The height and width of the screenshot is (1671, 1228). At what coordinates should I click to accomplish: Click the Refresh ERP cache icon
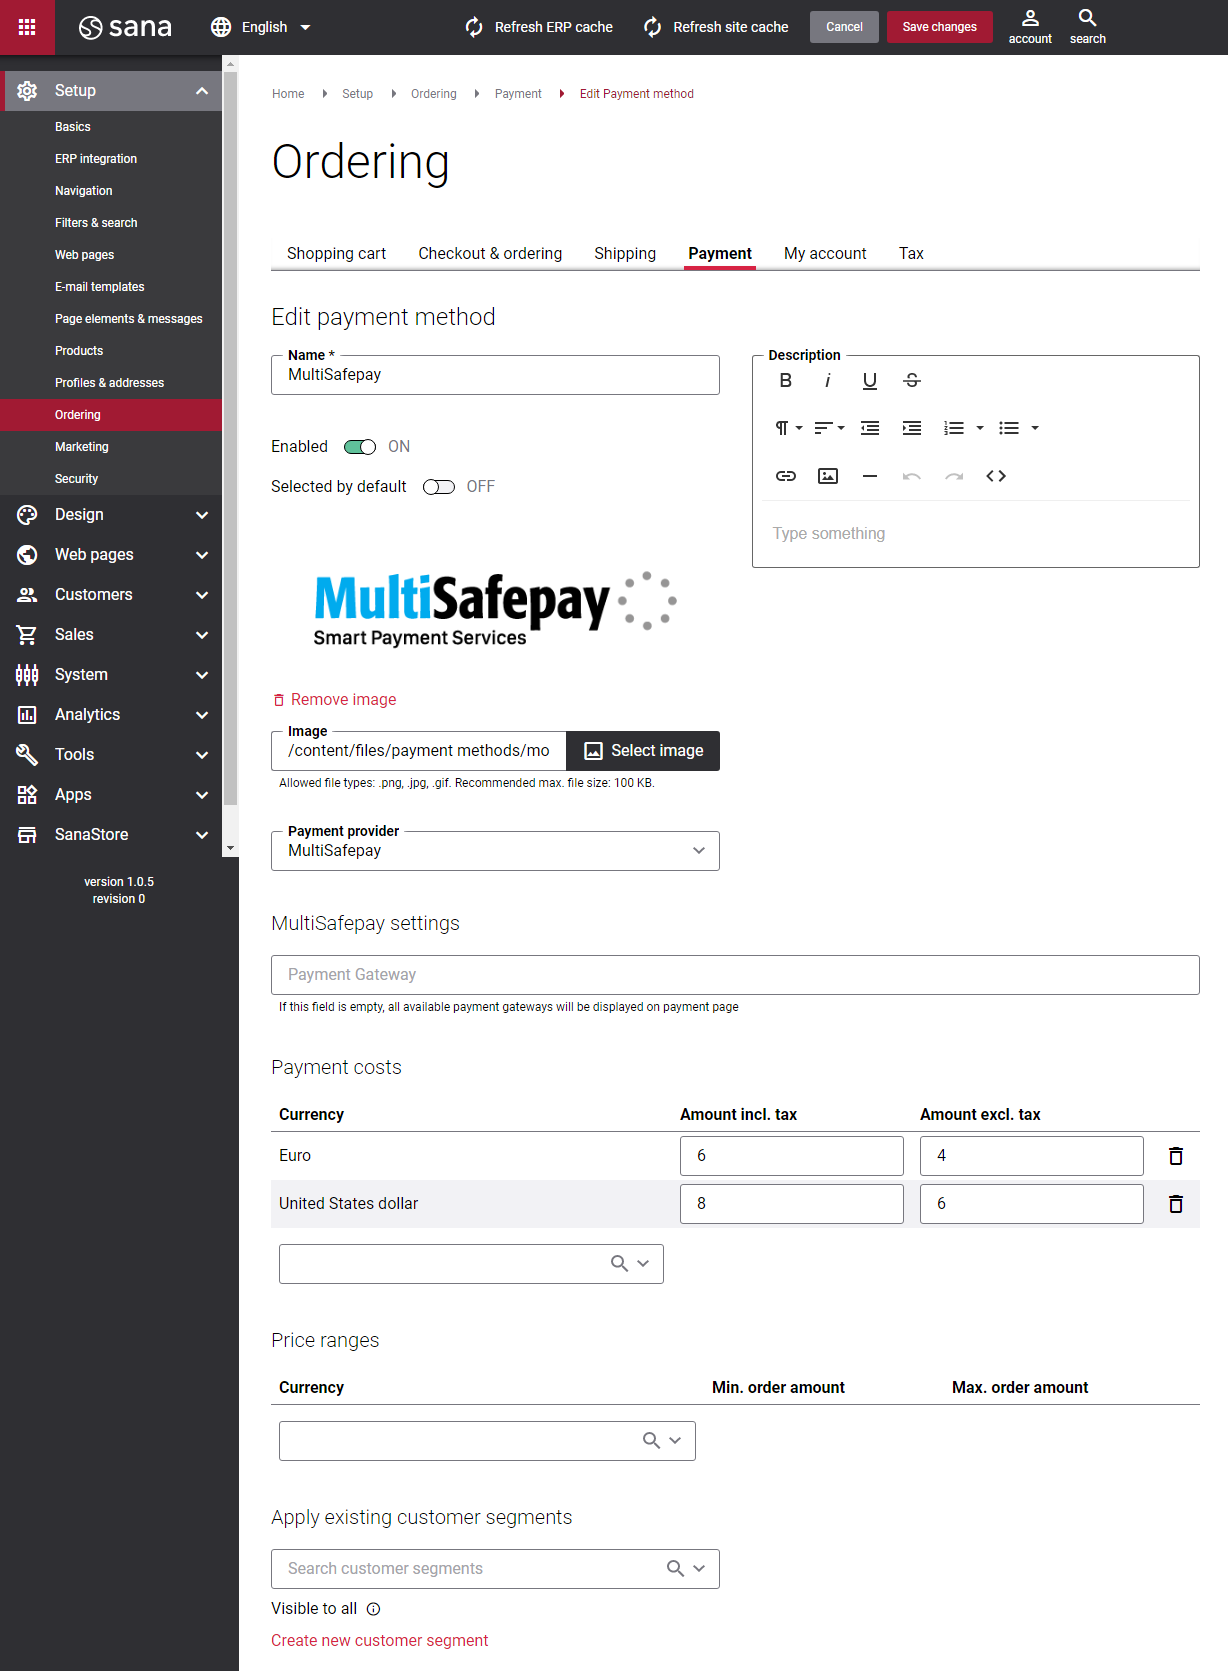coord(474,27)
